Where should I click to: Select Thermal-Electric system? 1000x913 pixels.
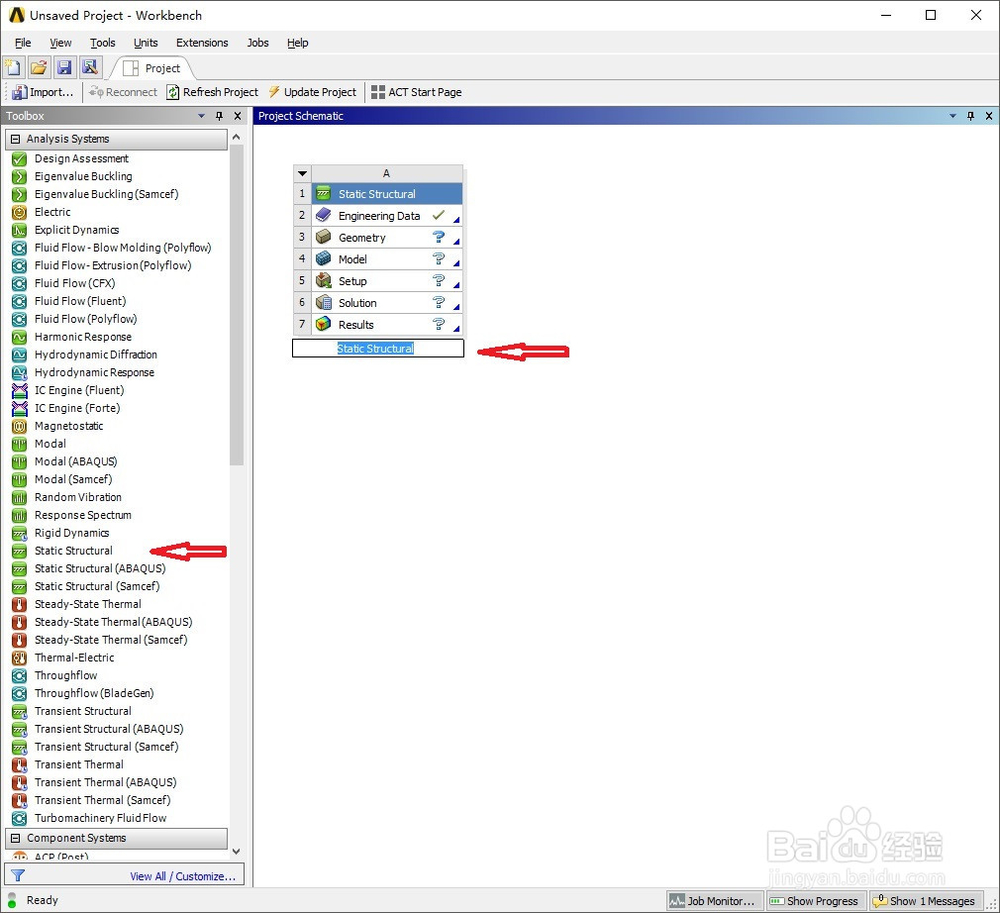pyautogui.click(x=74, y=657)
